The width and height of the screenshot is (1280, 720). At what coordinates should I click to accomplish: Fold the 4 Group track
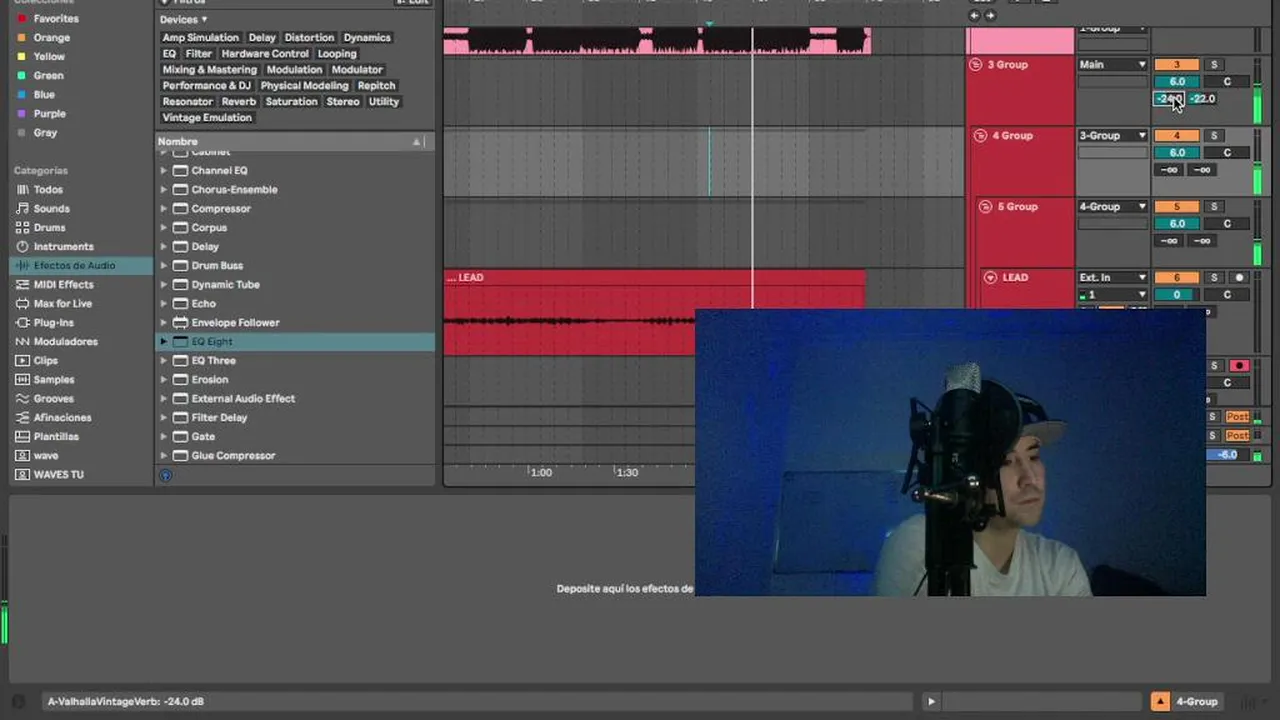coord(981,136)
